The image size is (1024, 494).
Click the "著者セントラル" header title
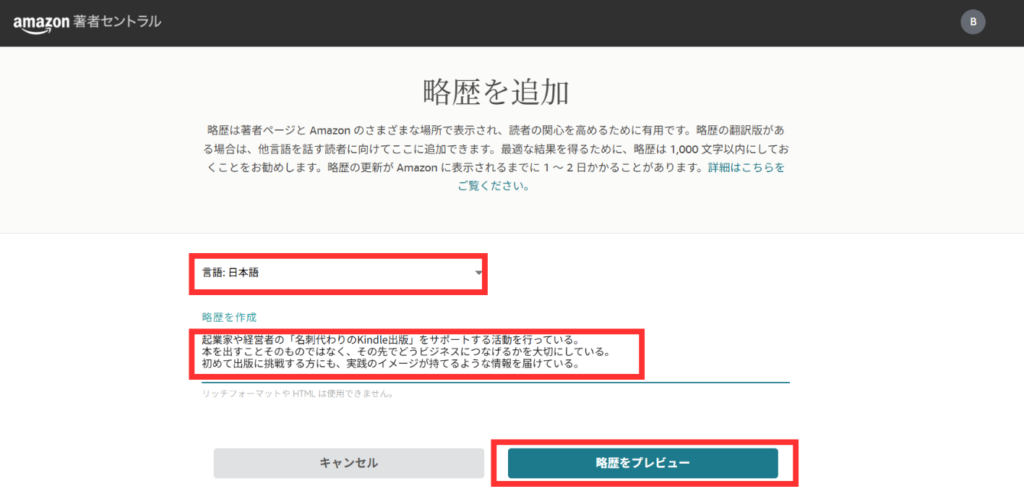[x=117, y=22]
